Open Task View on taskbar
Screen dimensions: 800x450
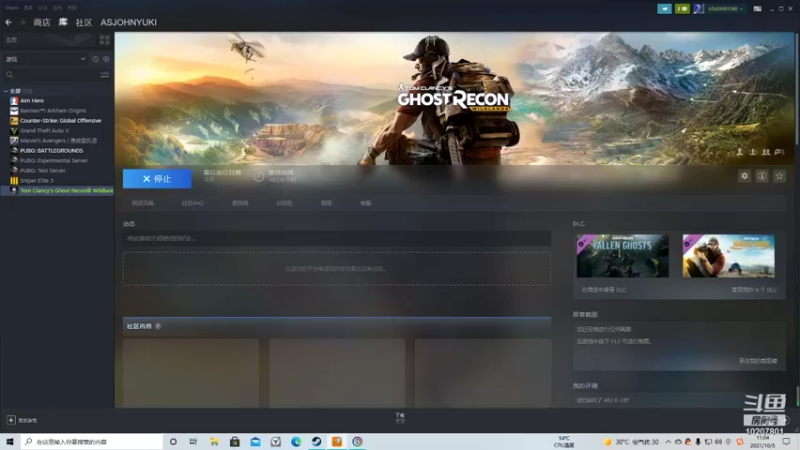click(x=193, y=441)
